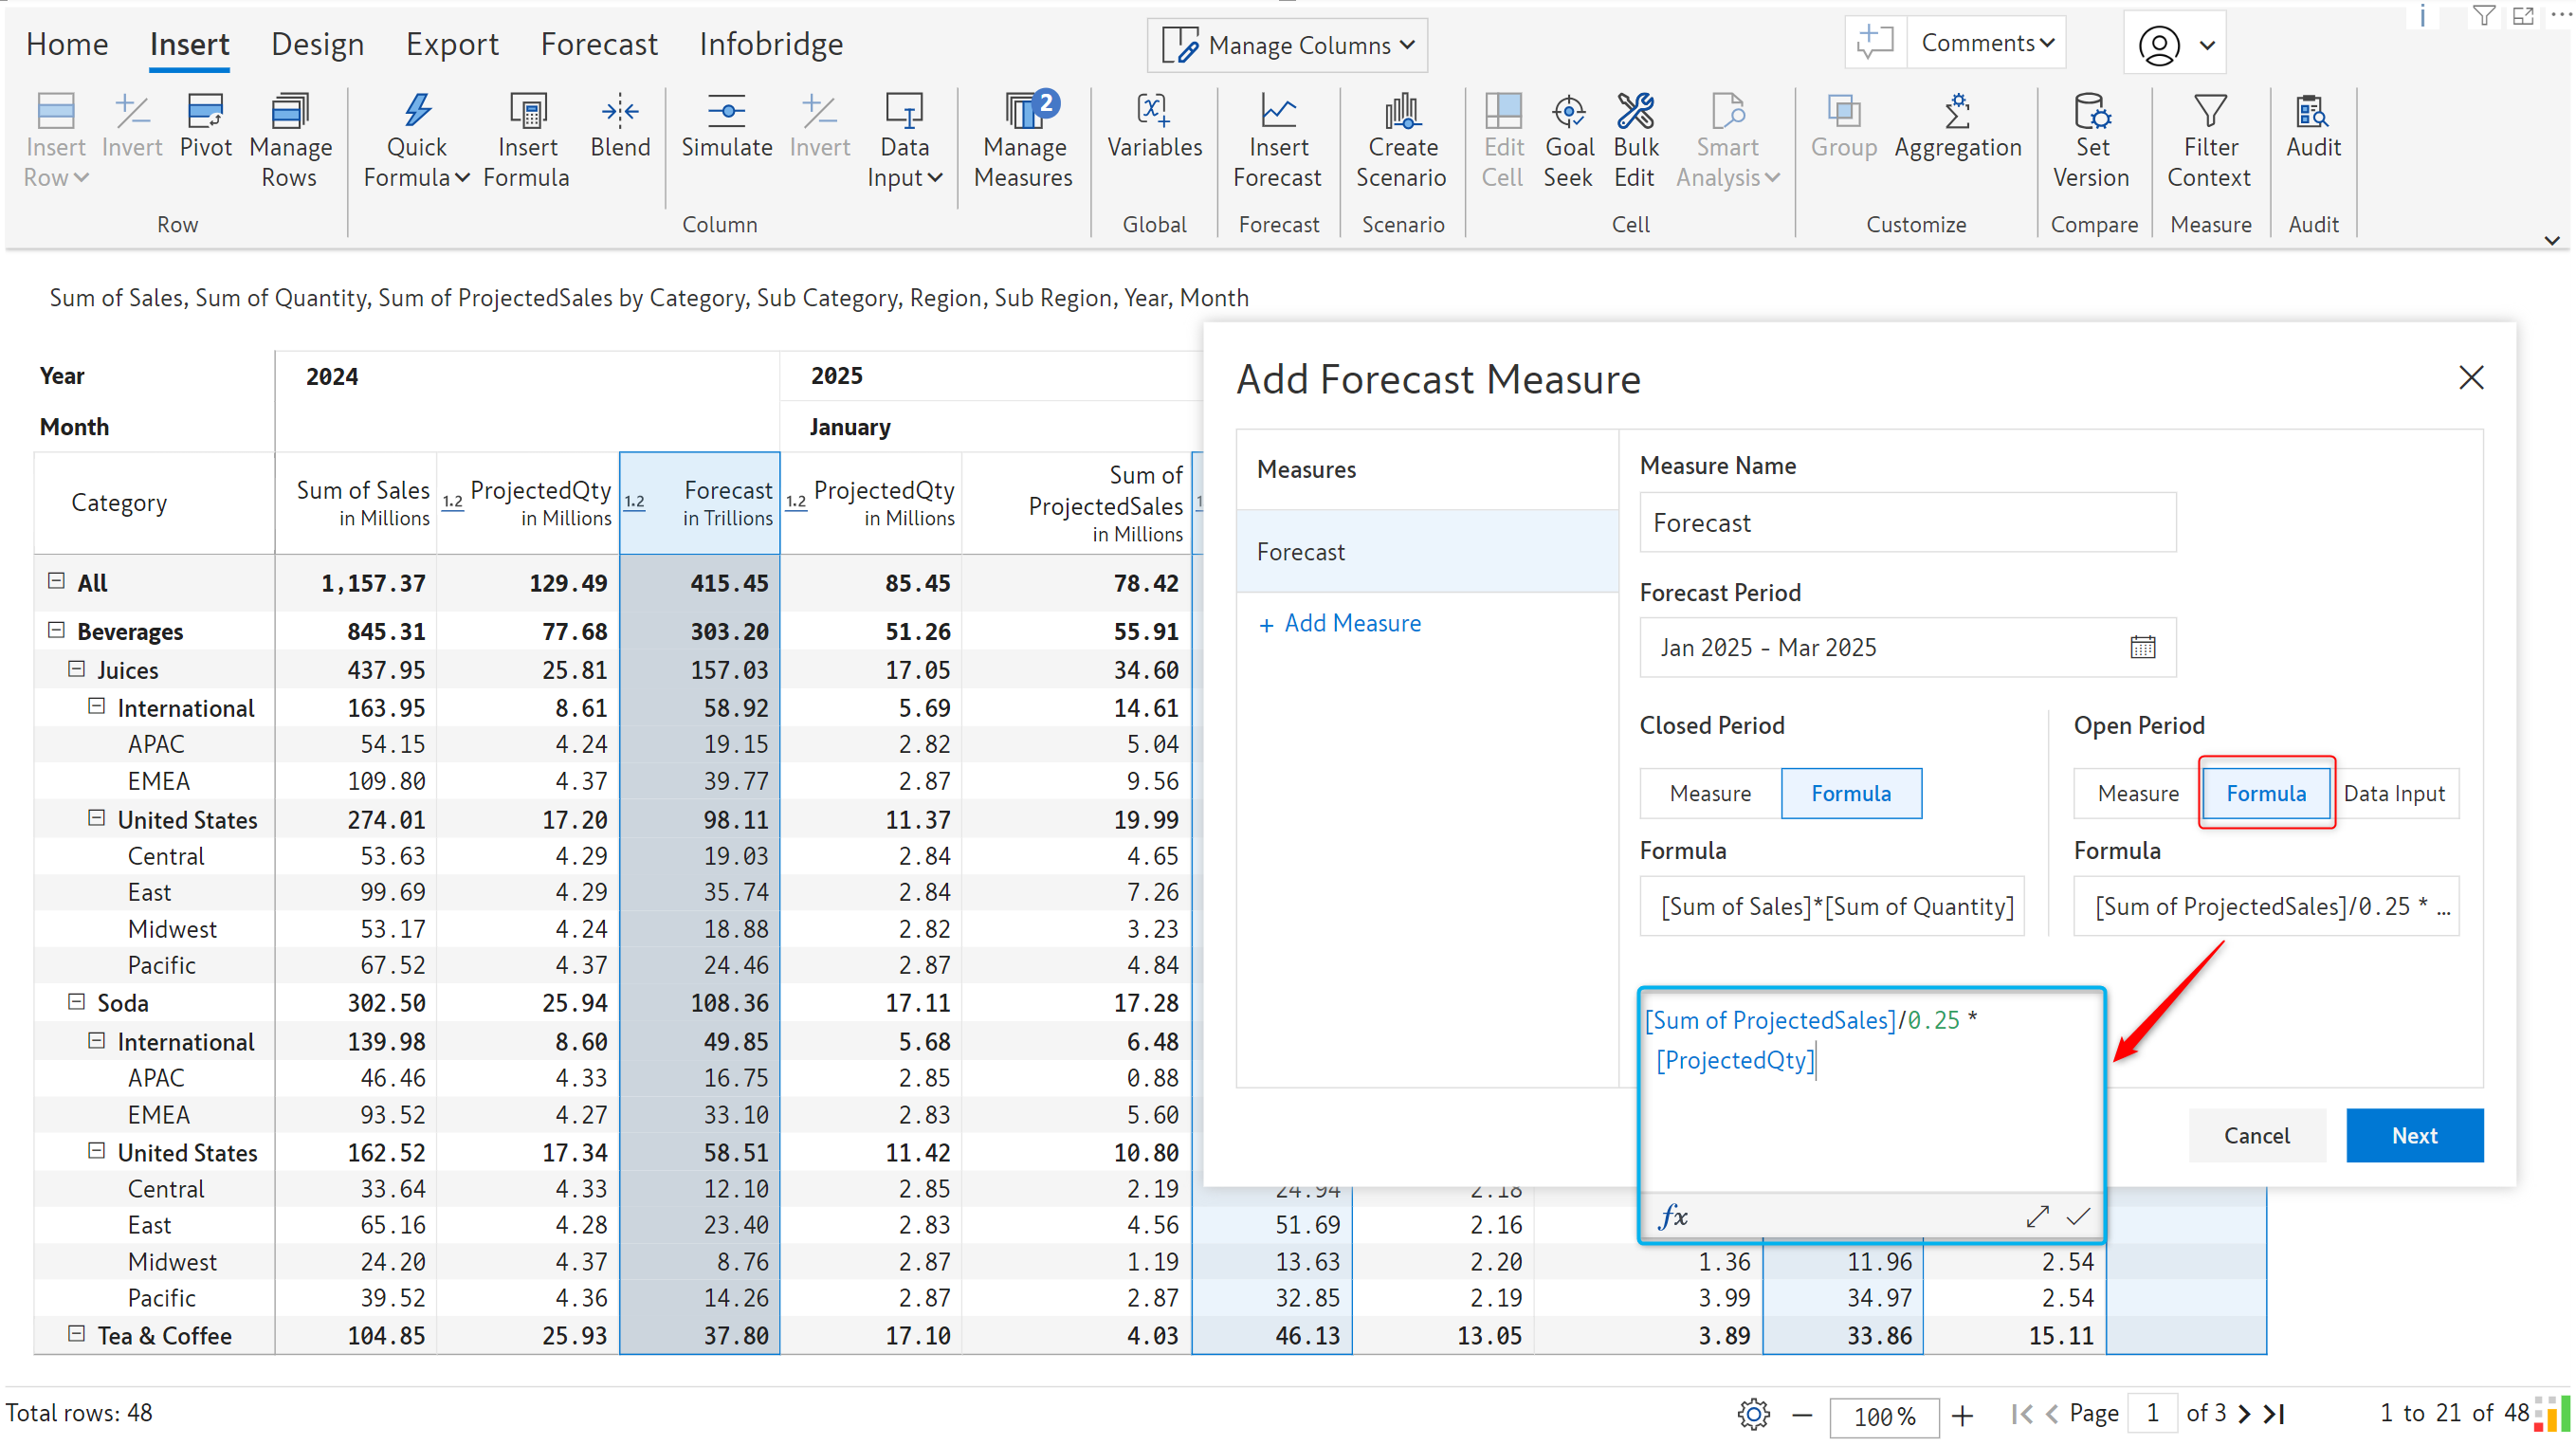Click the Next button
Screen dimensions: 2576x1445
point(2414,1135)
